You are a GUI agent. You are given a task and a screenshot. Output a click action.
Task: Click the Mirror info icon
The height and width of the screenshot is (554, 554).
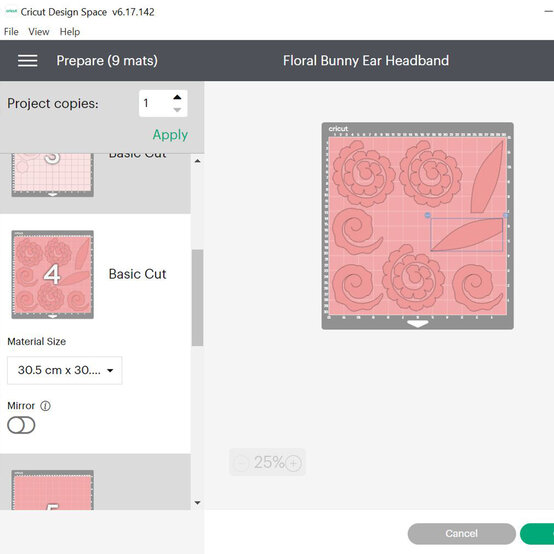coord(45,406)
